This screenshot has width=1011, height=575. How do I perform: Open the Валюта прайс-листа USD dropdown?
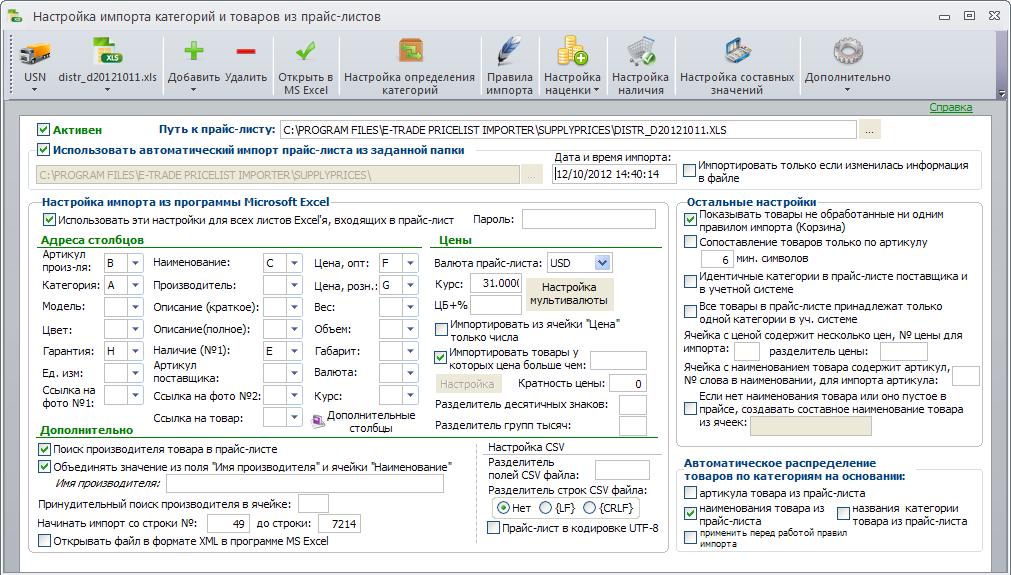click(x=602, y=263)
